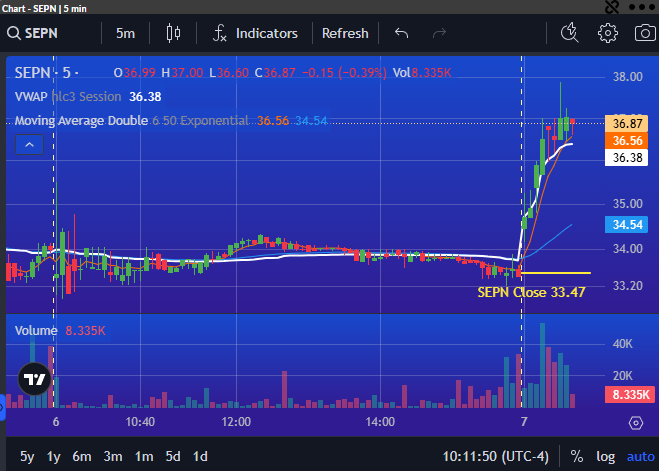Take a chart snapshot with camera
Image resolution: width=659 pixels, height=471 pixels.
click(x=645, y=33)
